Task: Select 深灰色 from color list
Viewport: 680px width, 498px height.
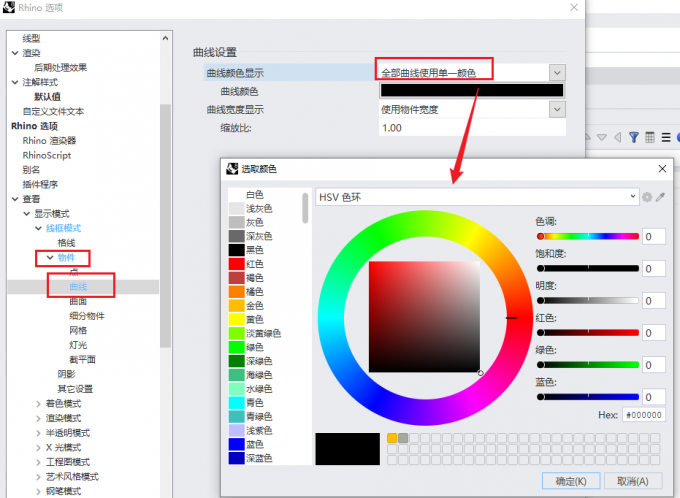Action: pyautogui.click(x=259, y=236)
